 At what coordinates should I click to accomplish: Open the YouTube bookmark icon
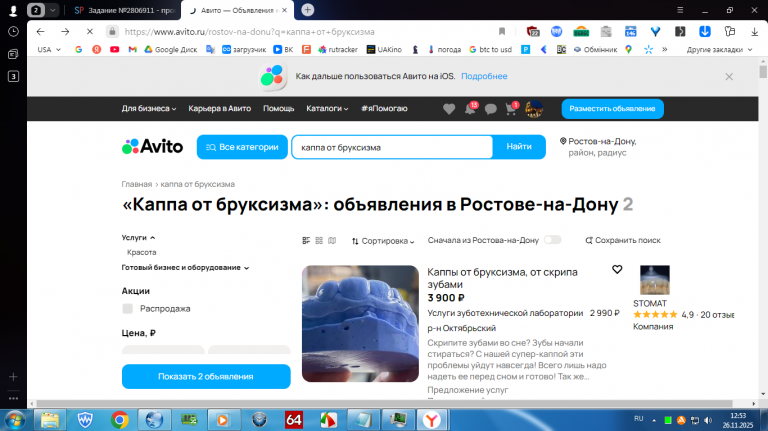tap(115, 49)
